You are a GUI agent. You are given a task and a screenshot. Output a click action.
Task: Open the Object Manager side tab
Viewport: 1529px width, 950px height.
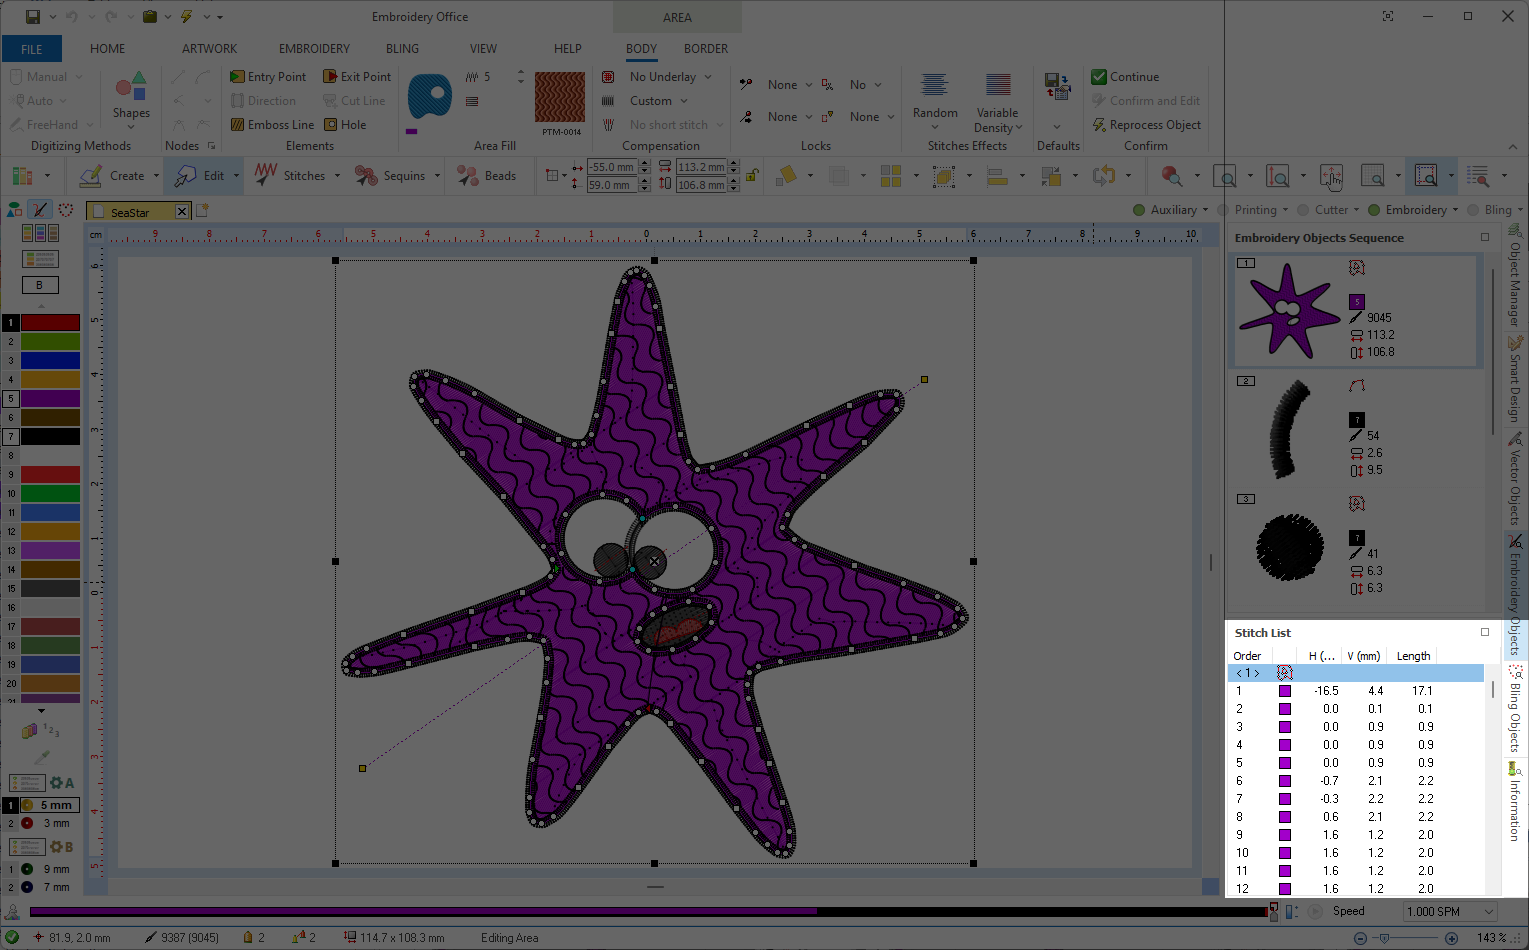tap(1515, 276)
